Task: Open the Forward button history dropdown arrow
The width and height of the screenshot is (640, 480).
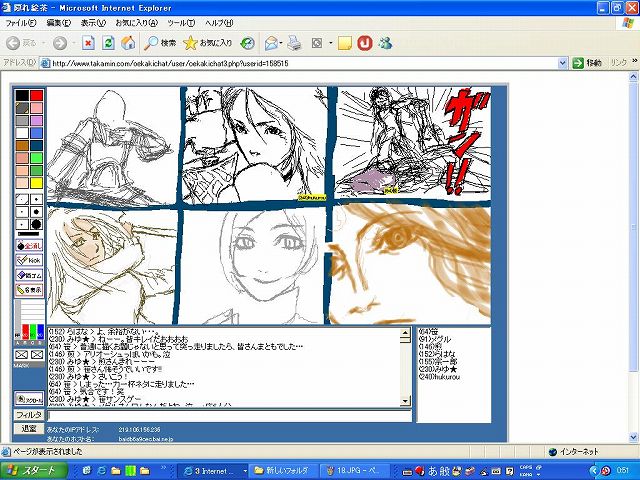Action: 73,43
